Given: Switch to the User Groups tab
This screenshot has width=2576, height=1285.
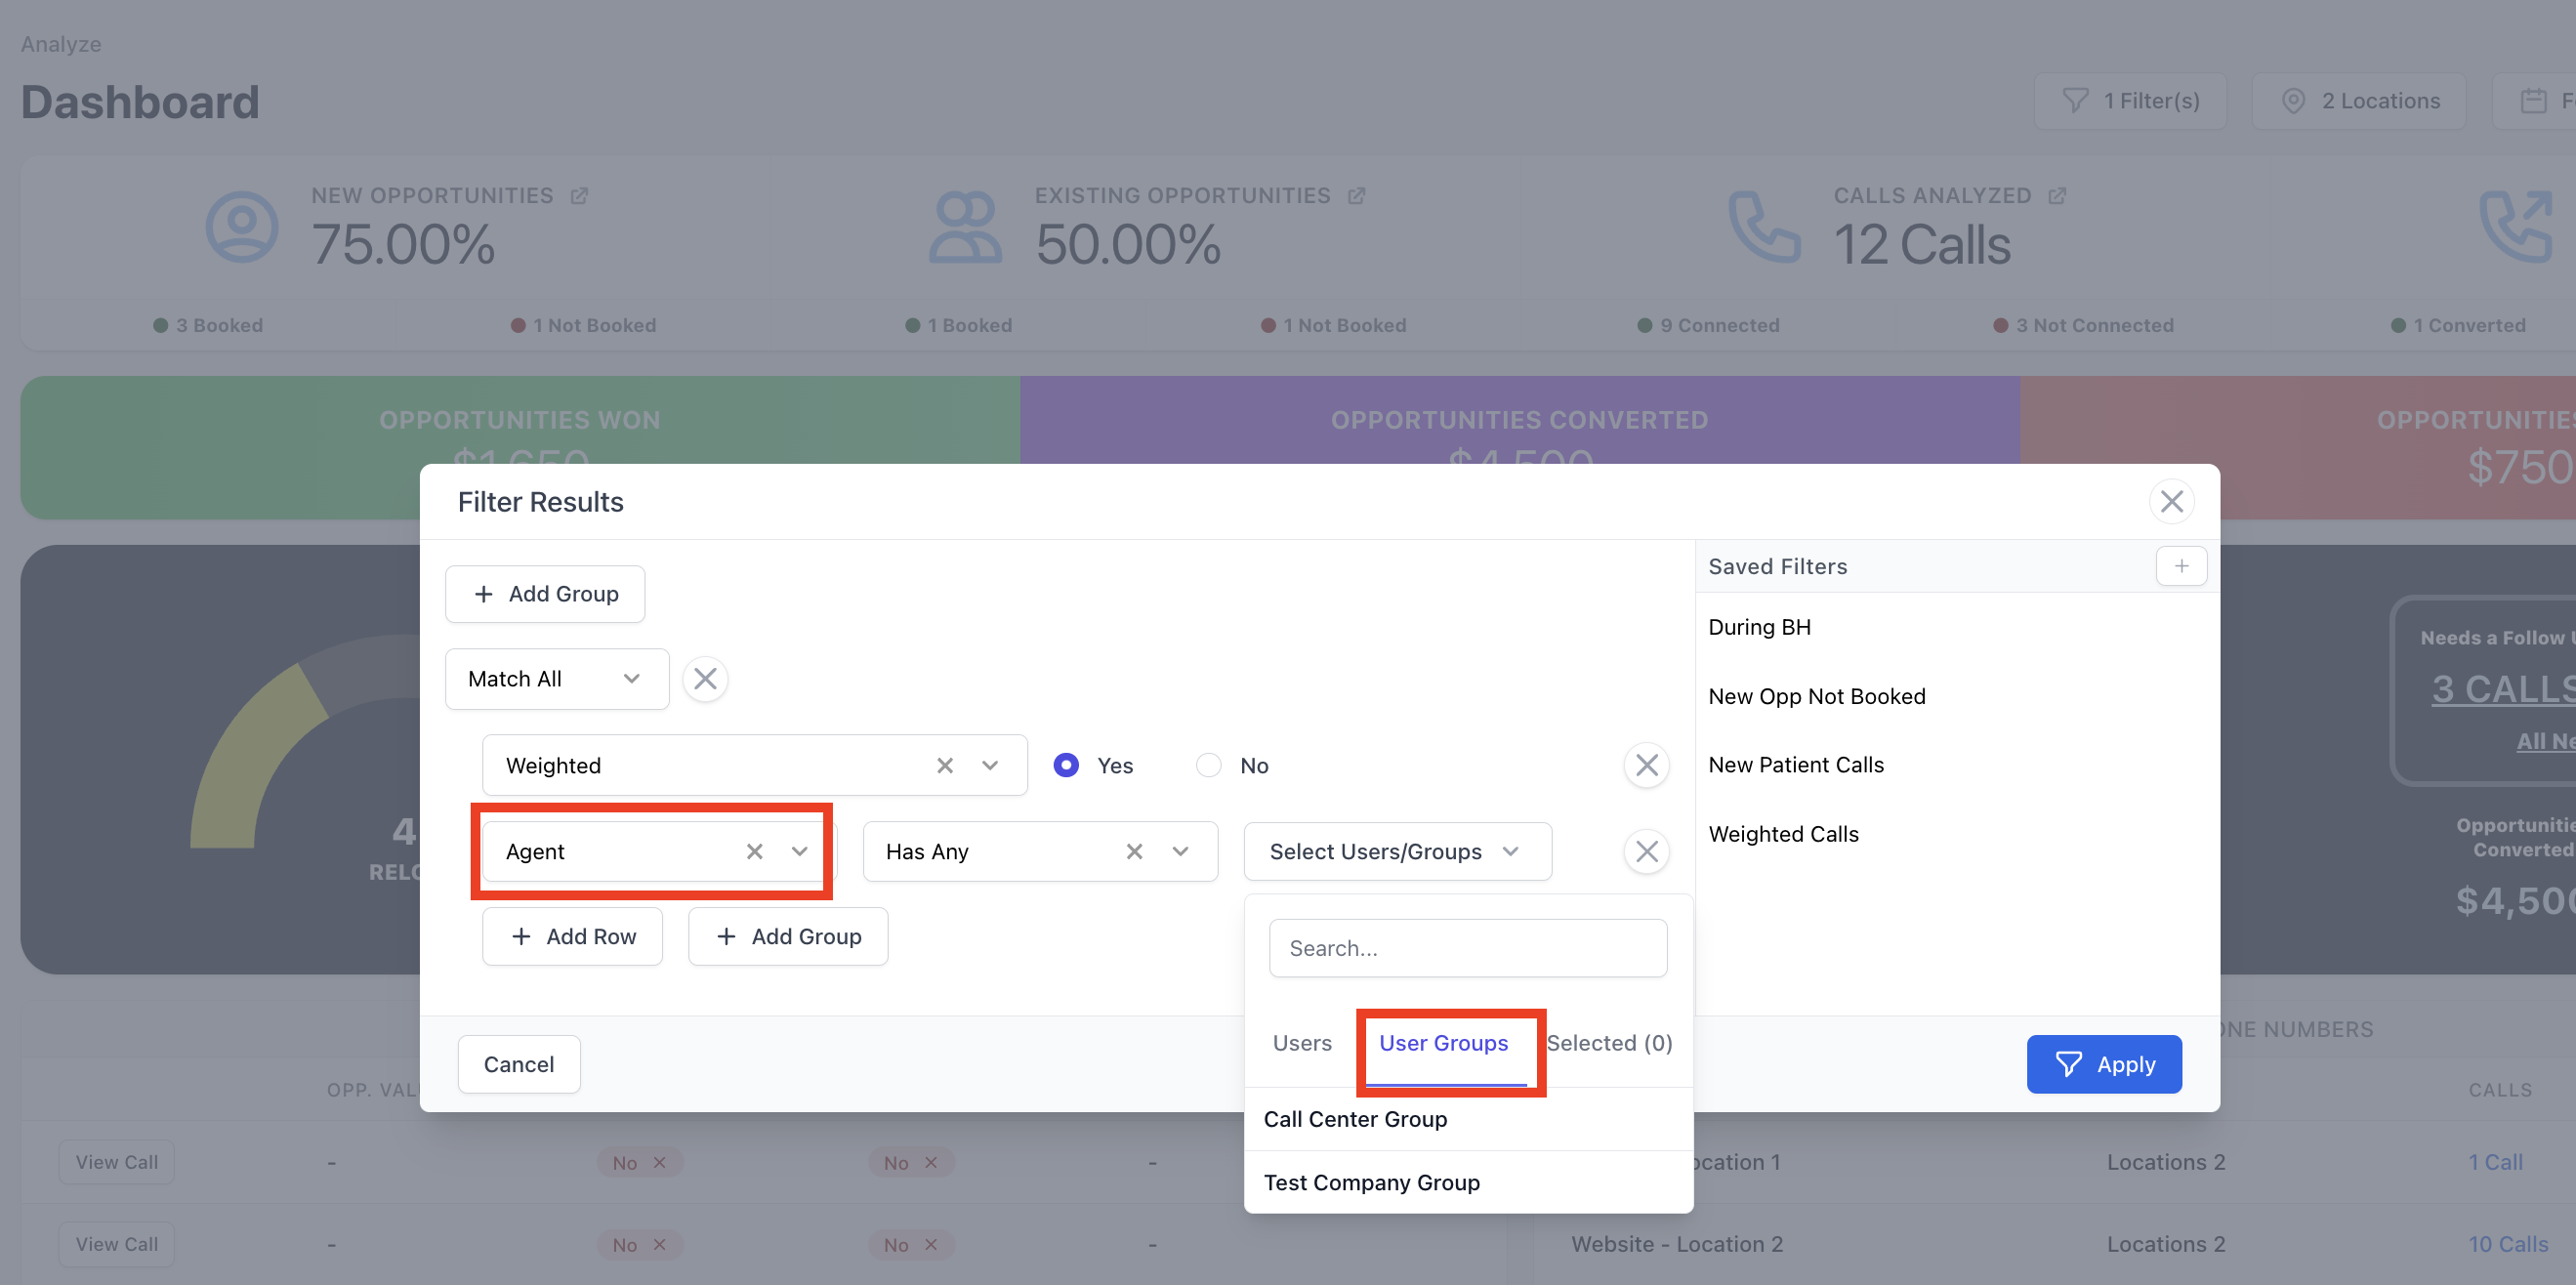Looking at the screenshot, I should tap(1443, 1043).
